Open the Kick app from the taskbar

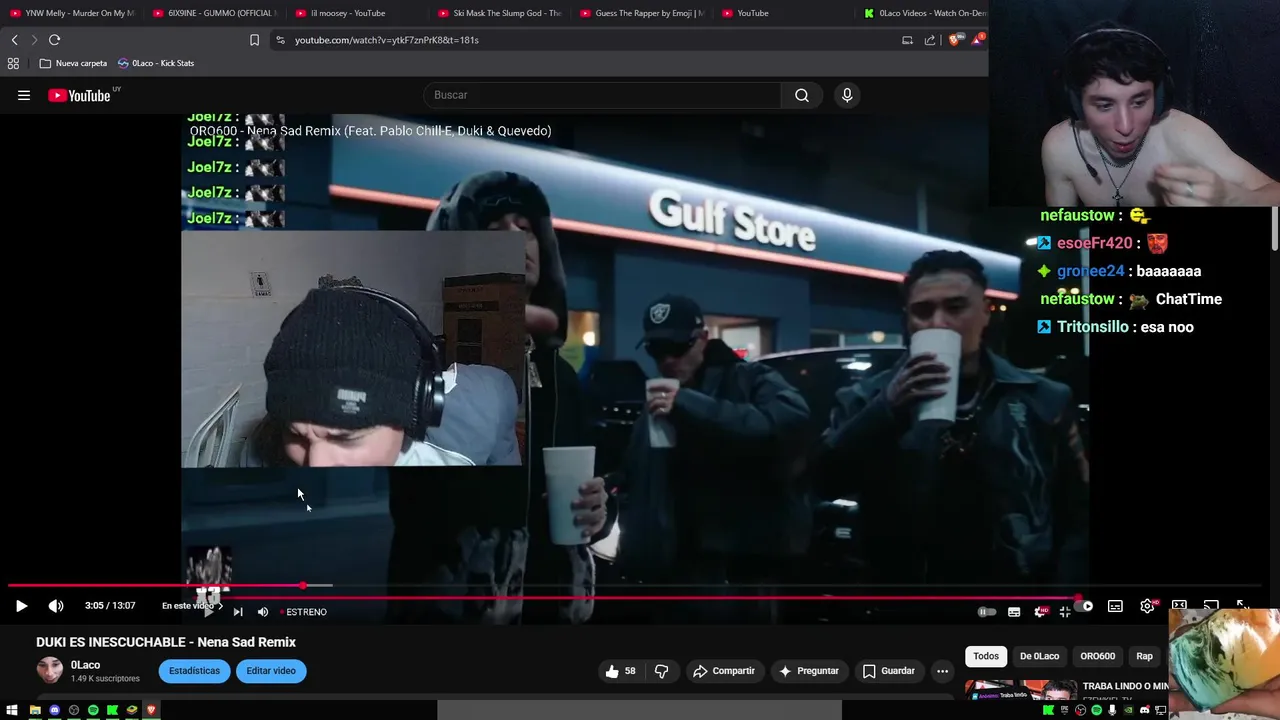pos(113,710)
